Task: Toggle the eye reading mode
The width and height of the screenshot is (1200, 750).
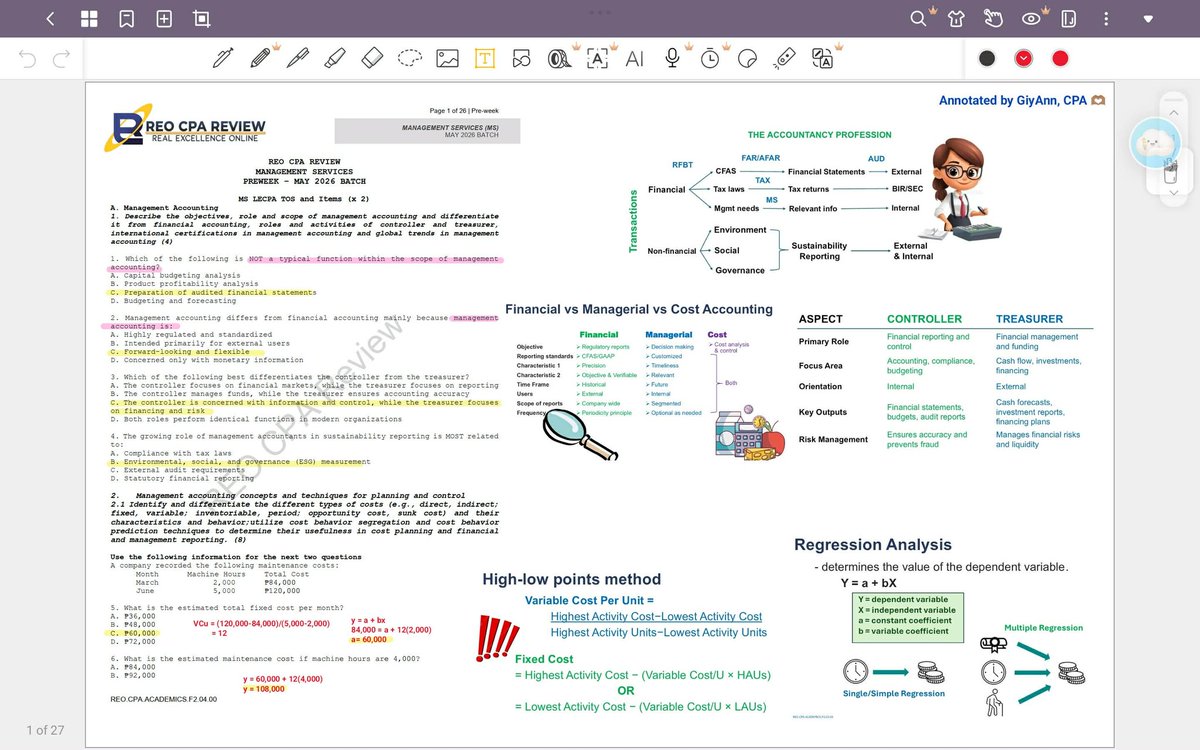Action: coord(1031,19)
